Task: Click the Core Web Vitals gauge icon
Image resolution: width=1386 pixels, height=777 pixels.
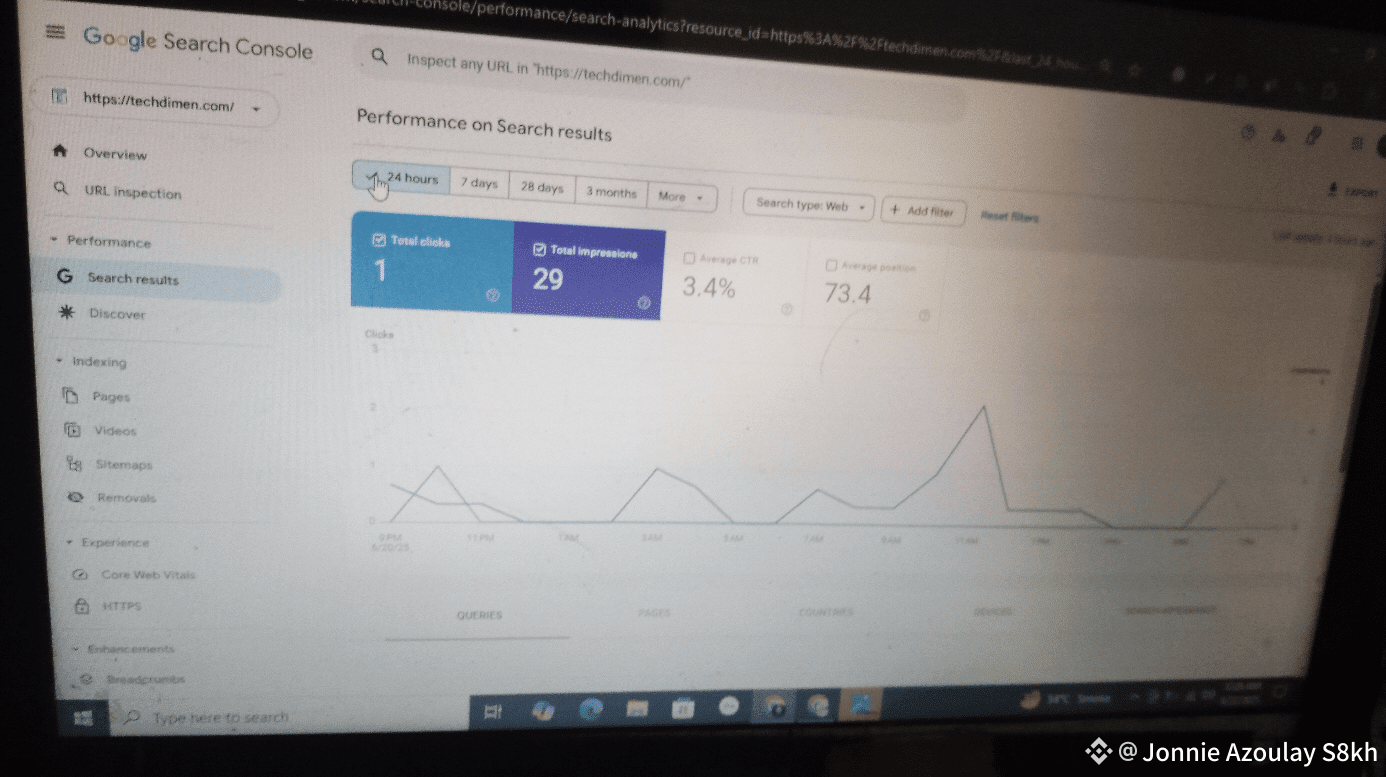Action: click(x=80, y=574)
